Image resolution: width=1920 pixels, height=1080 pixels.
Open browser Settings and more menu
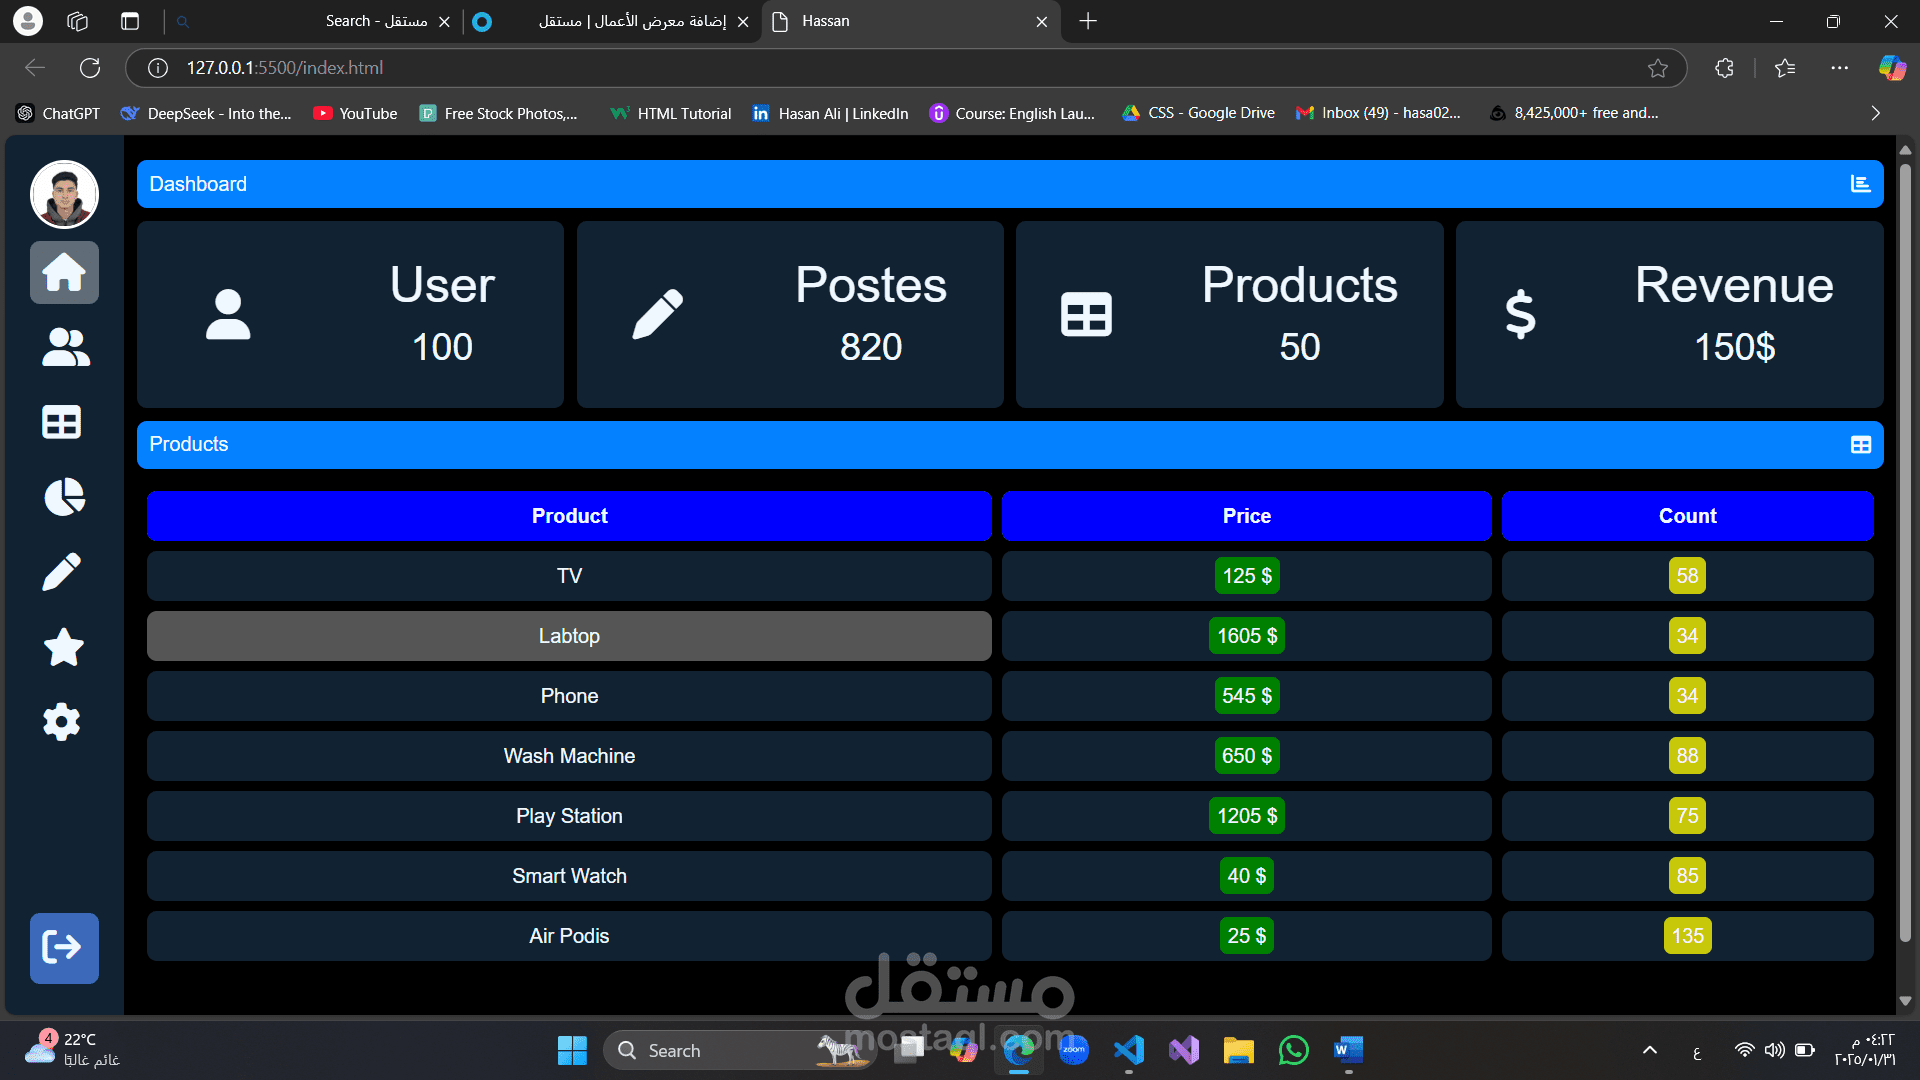(x=1840, y=68)
